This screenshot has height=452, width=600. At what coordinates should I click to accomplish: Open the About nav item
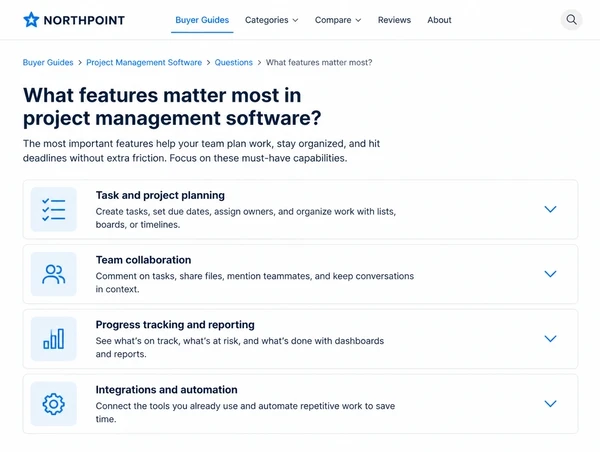[x=439, y=20]
